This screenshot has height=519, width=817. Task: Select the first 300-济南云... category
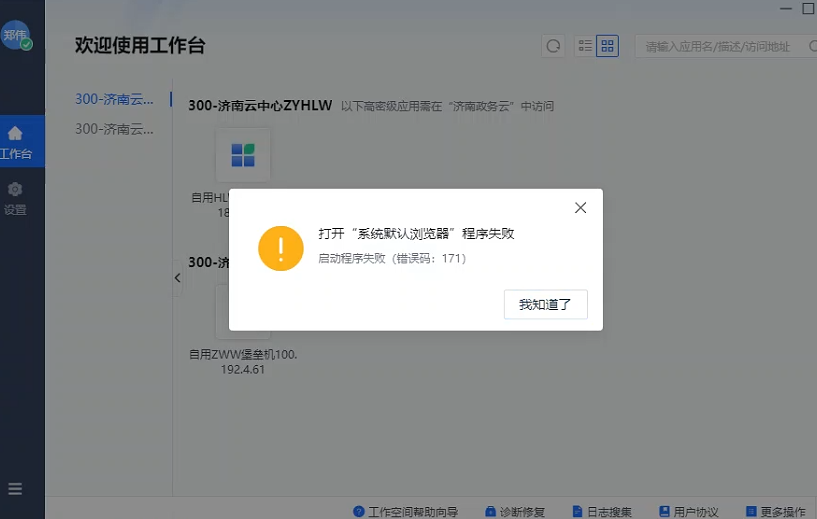pyautogui.click(x=114, y=99)
